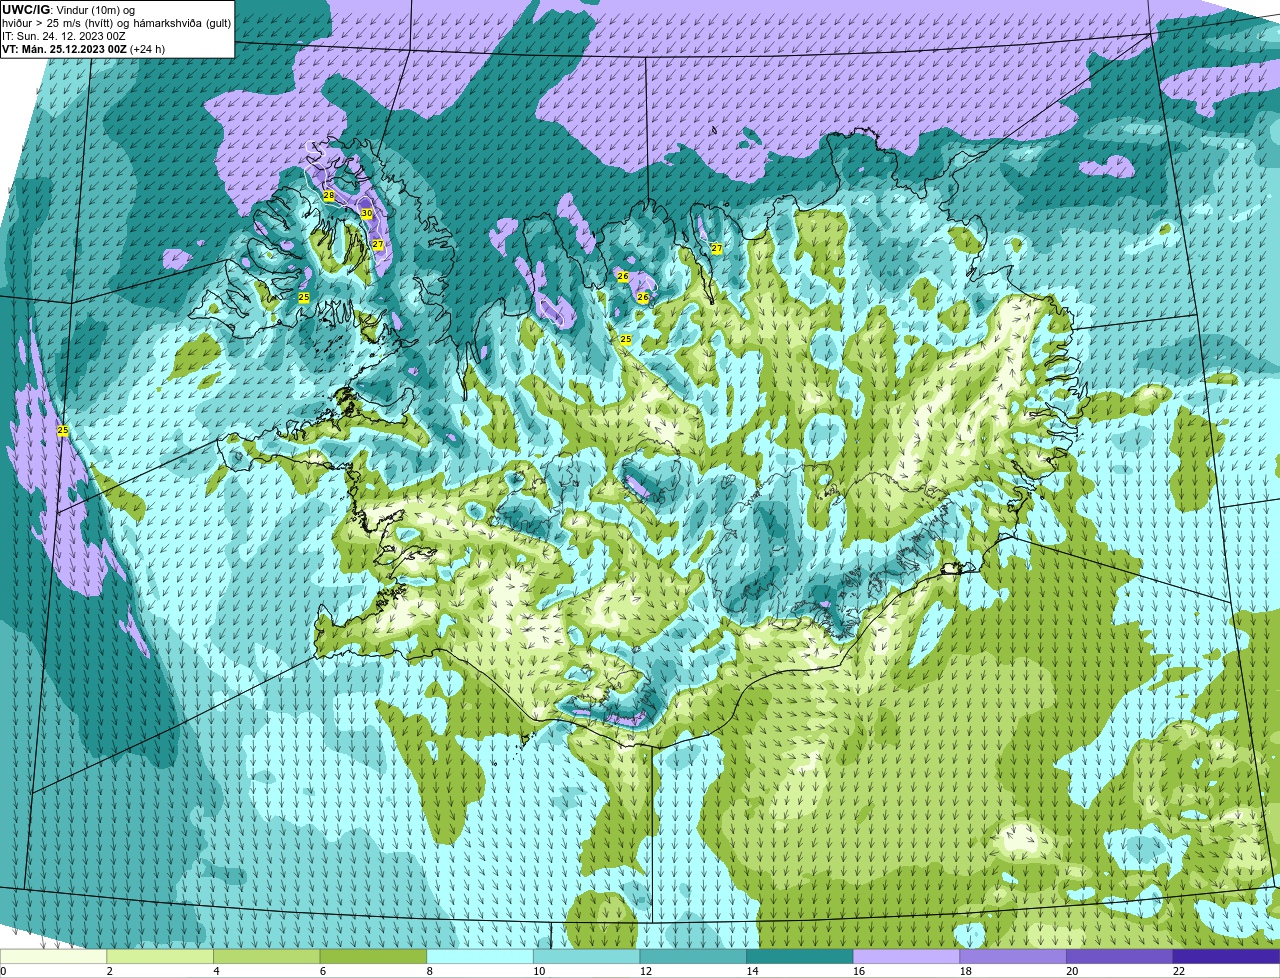
Task: Click the 6–8 m/s olive green legend swatch
Action: click(373, 956)
